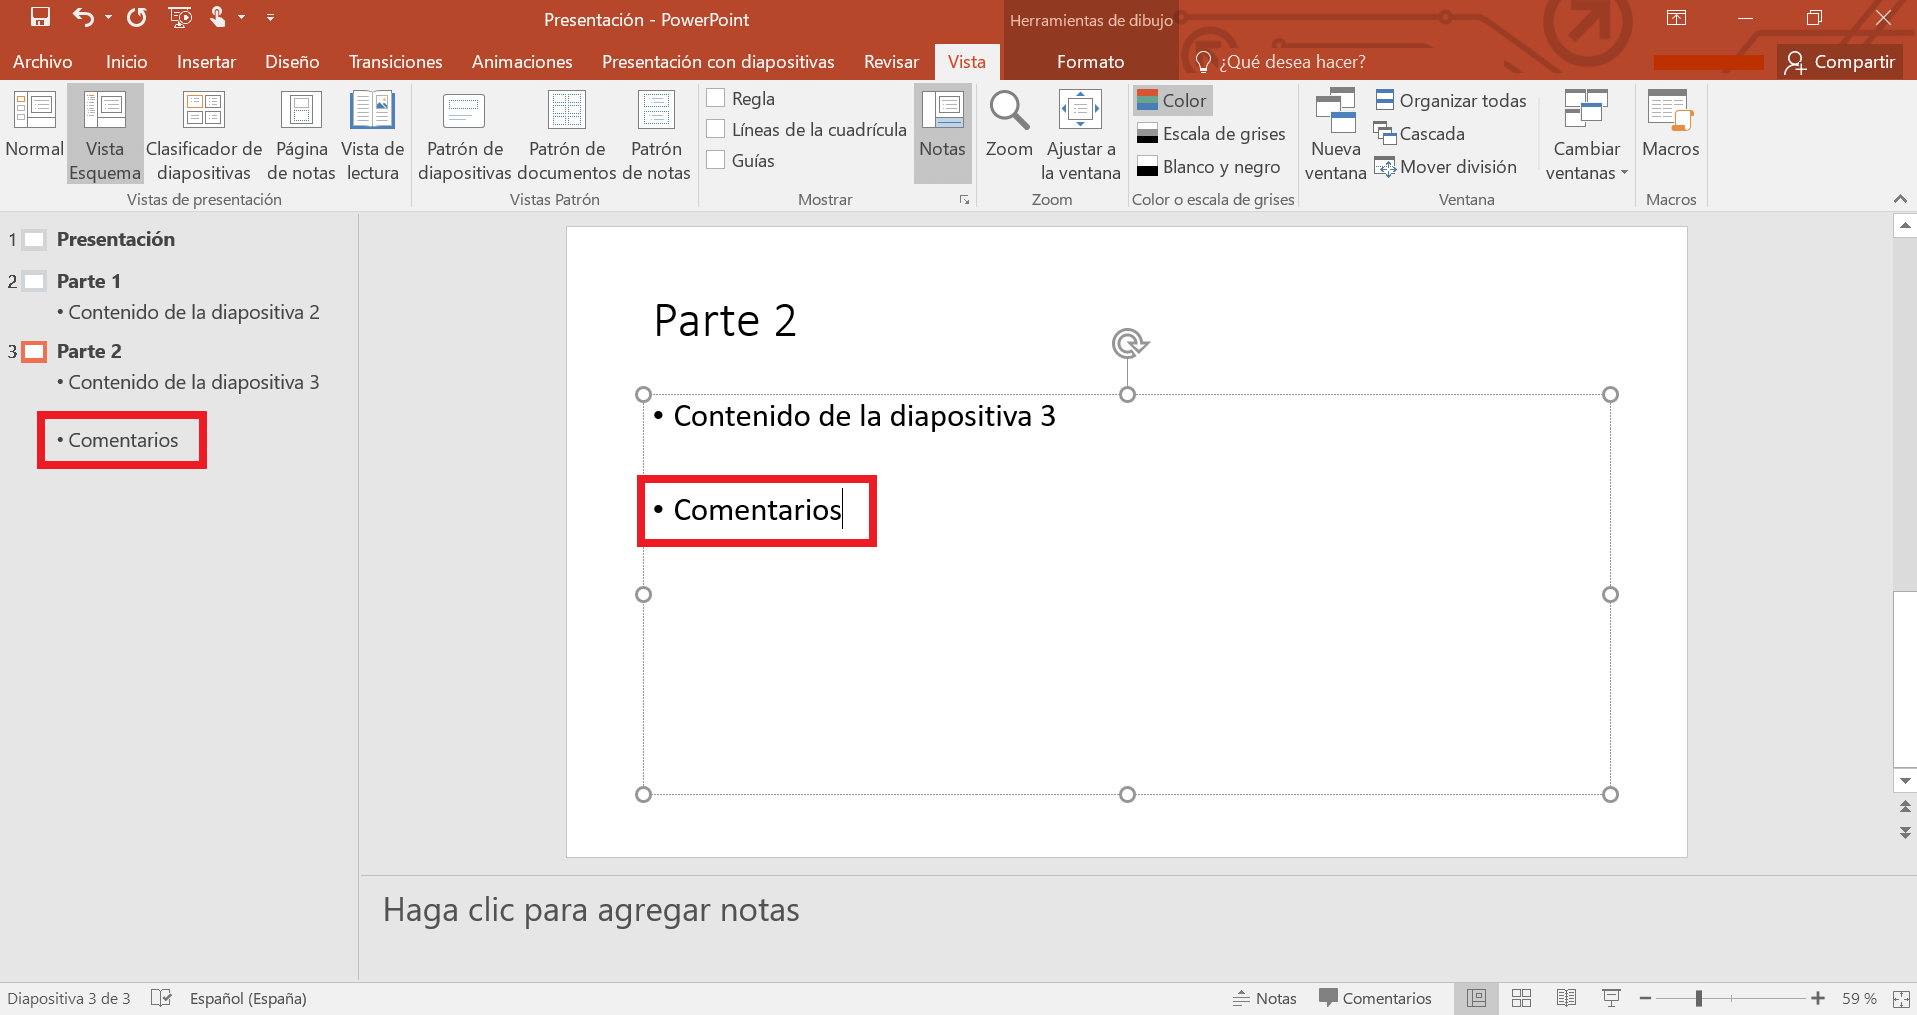This screenshot has width=1917, height=1015.
Task: Start slide show from status bar
Action: (1611, 998)
